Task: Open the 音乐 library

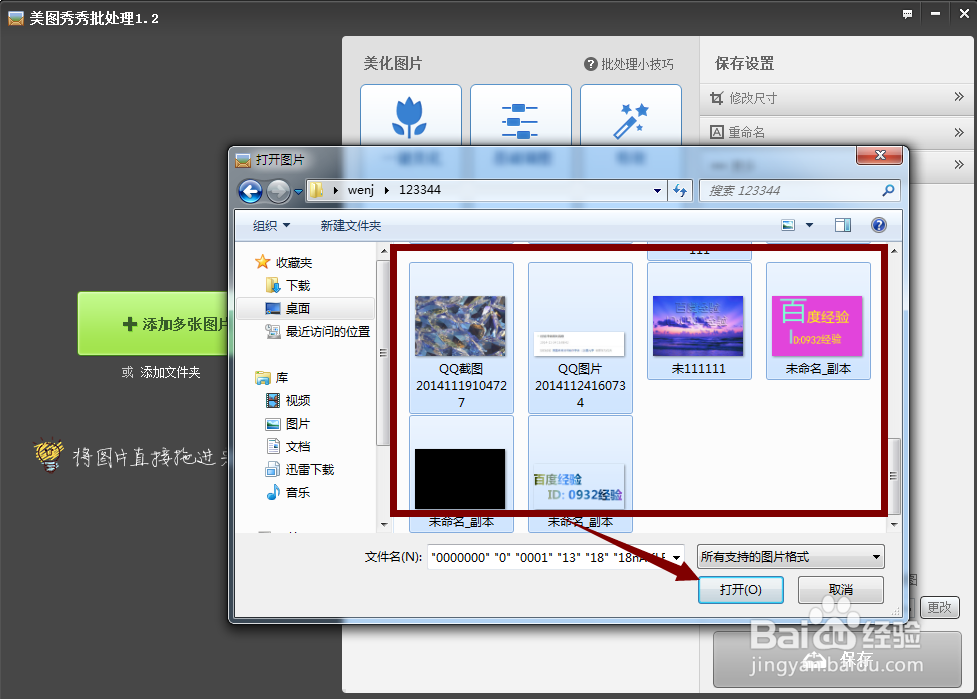Action: [x=288, y=493]
